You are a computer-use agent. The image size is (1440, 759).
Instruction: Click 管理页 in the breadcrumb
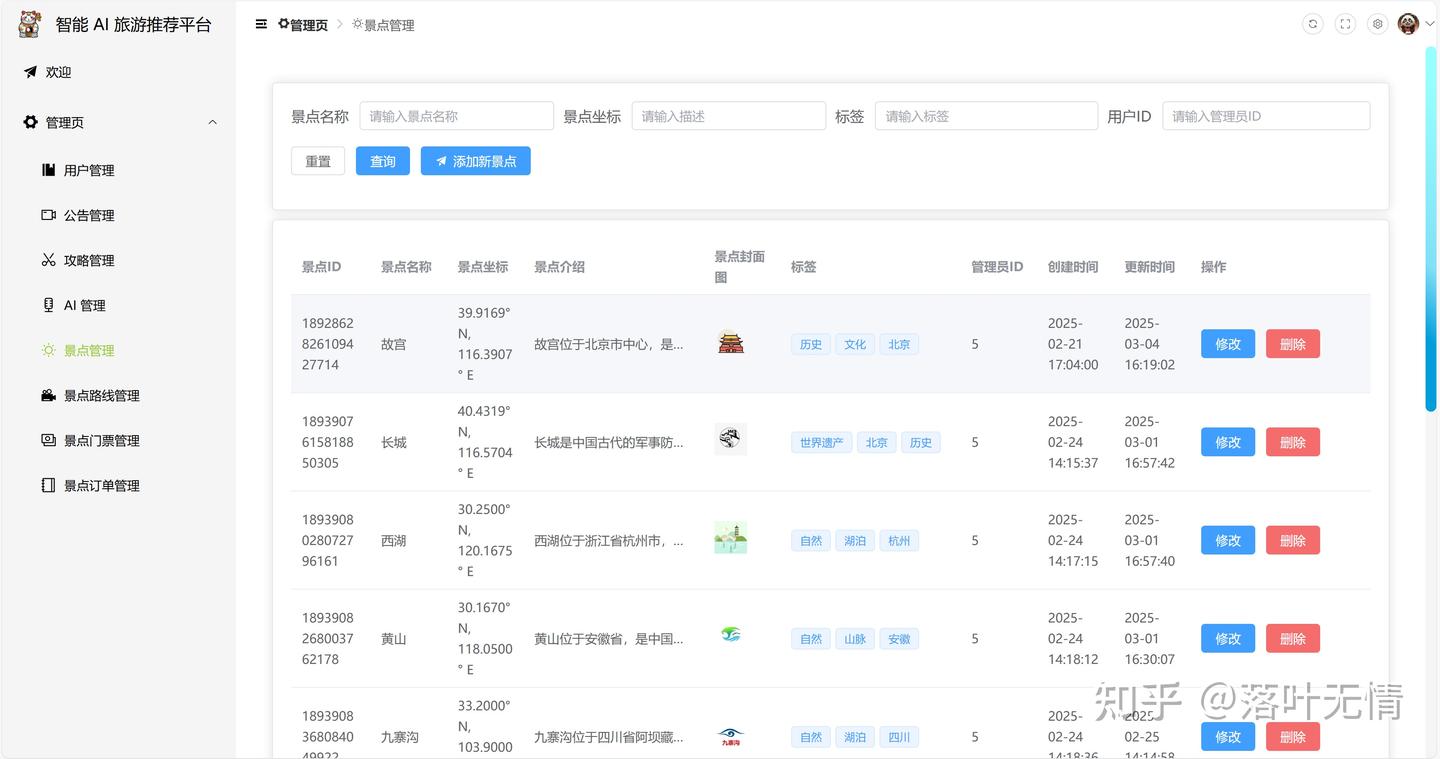click(x=301, y=24)
